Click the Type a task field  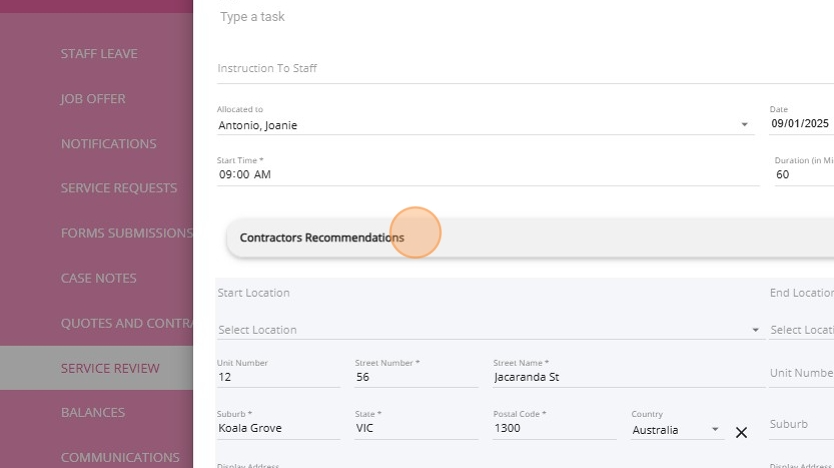coord(500,17)
